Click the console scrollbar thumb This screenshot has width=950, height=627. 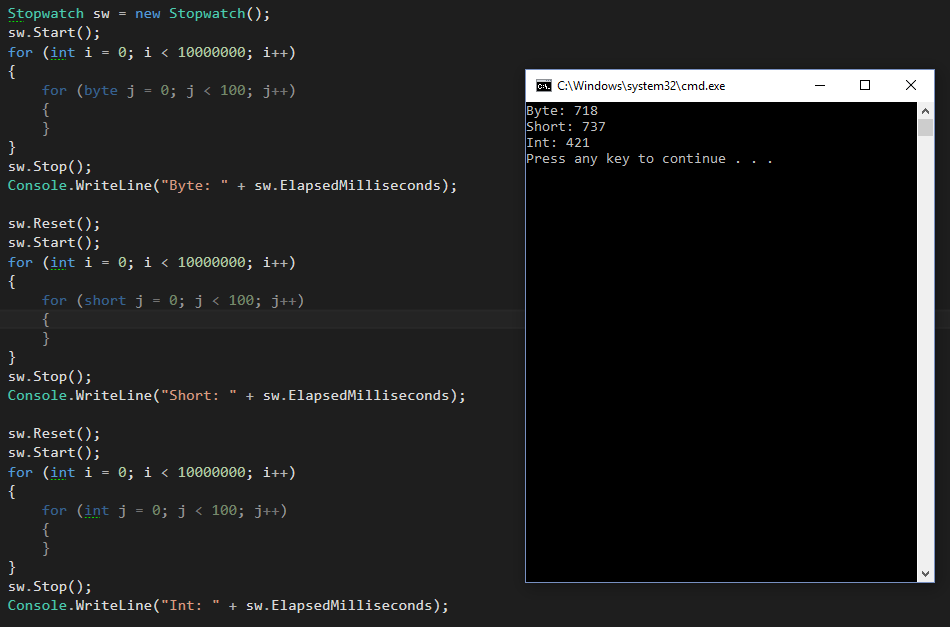click(x=925, y=127)
